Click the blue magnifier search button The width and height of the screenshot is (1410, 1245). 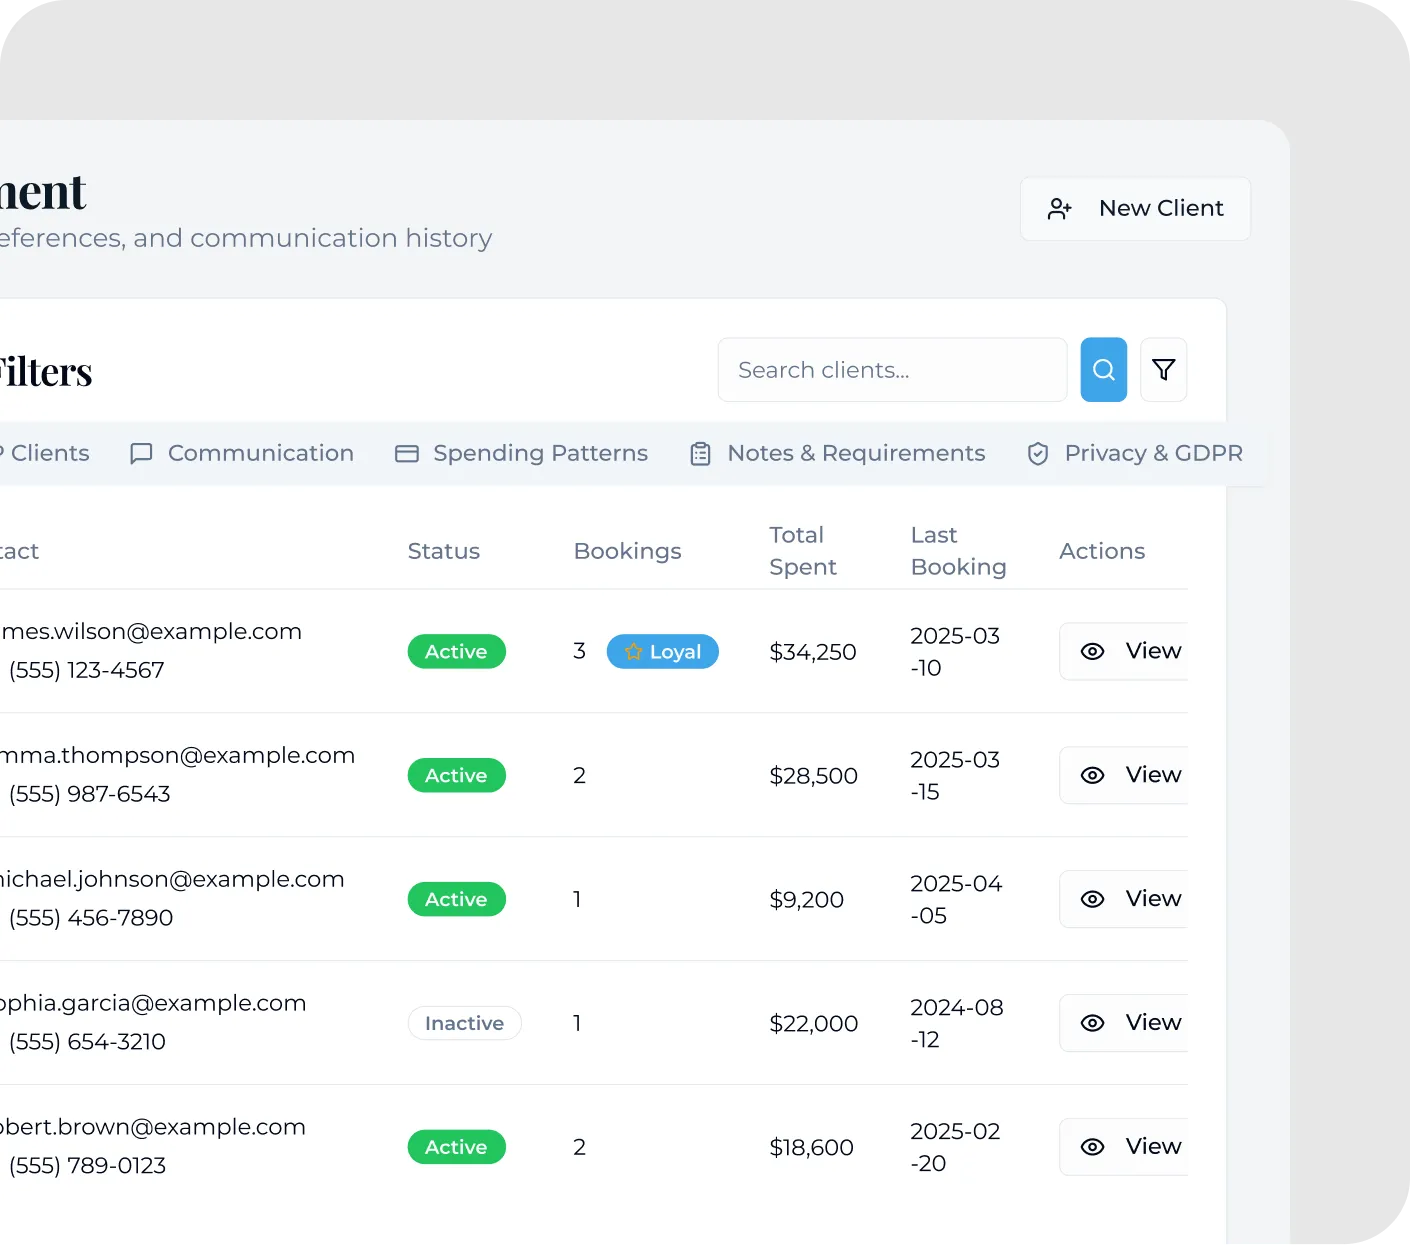point(1104,370)
